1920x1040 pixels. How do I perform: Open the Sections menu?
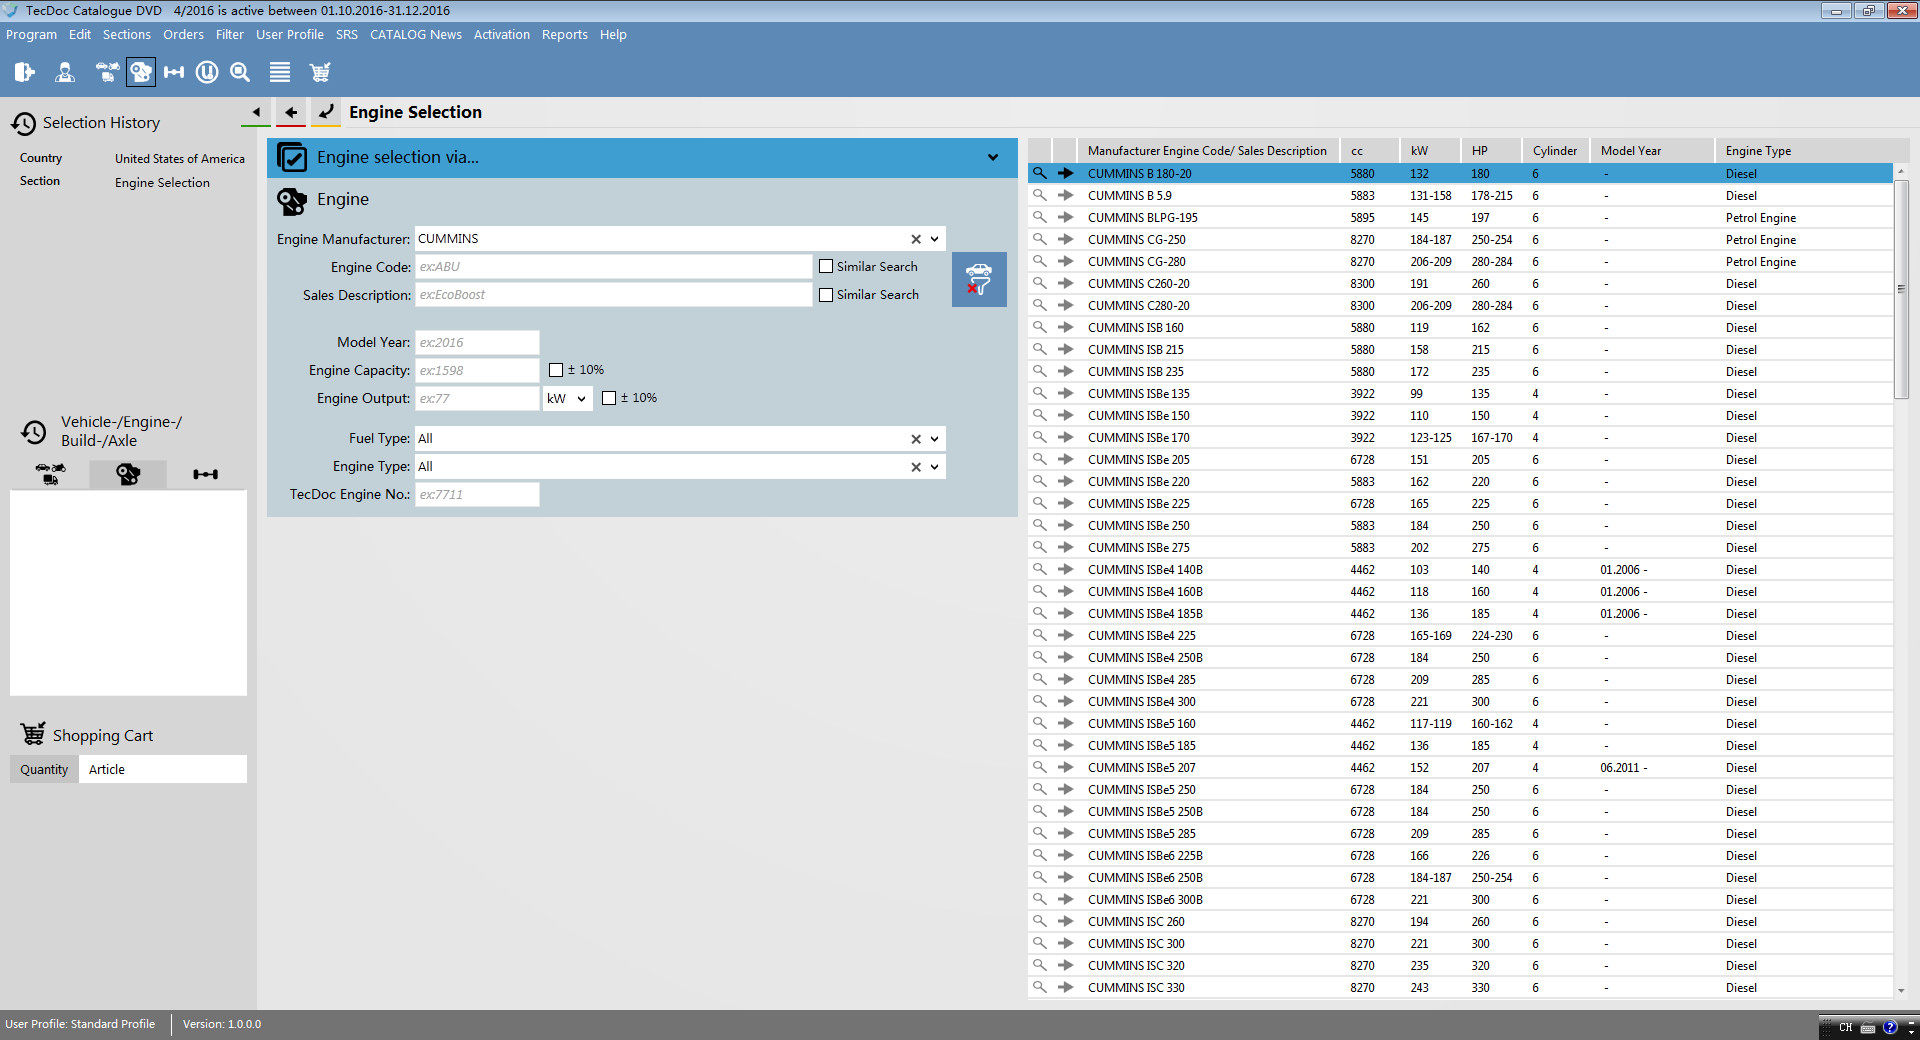tap(127, 34)
